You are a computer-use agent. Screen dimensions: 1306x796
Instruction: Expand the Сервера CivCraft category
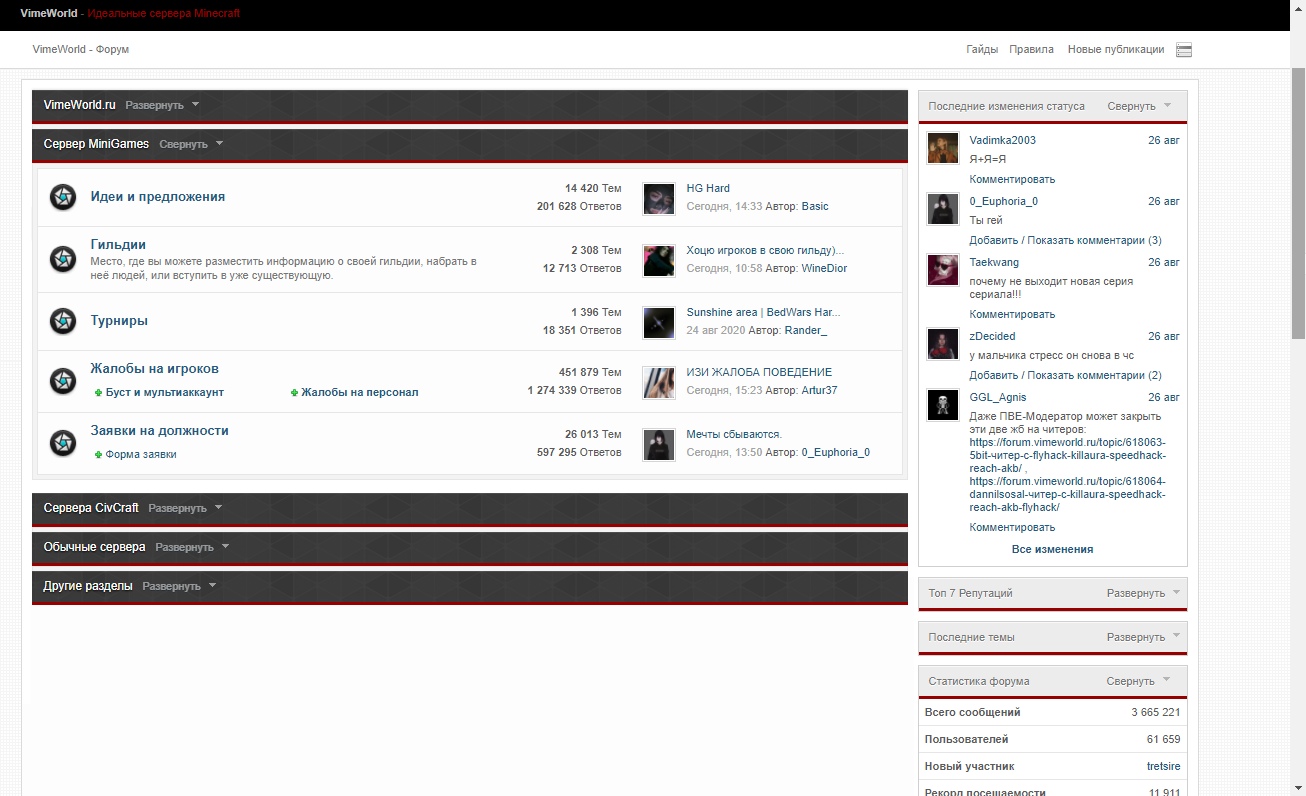(185, 508)
